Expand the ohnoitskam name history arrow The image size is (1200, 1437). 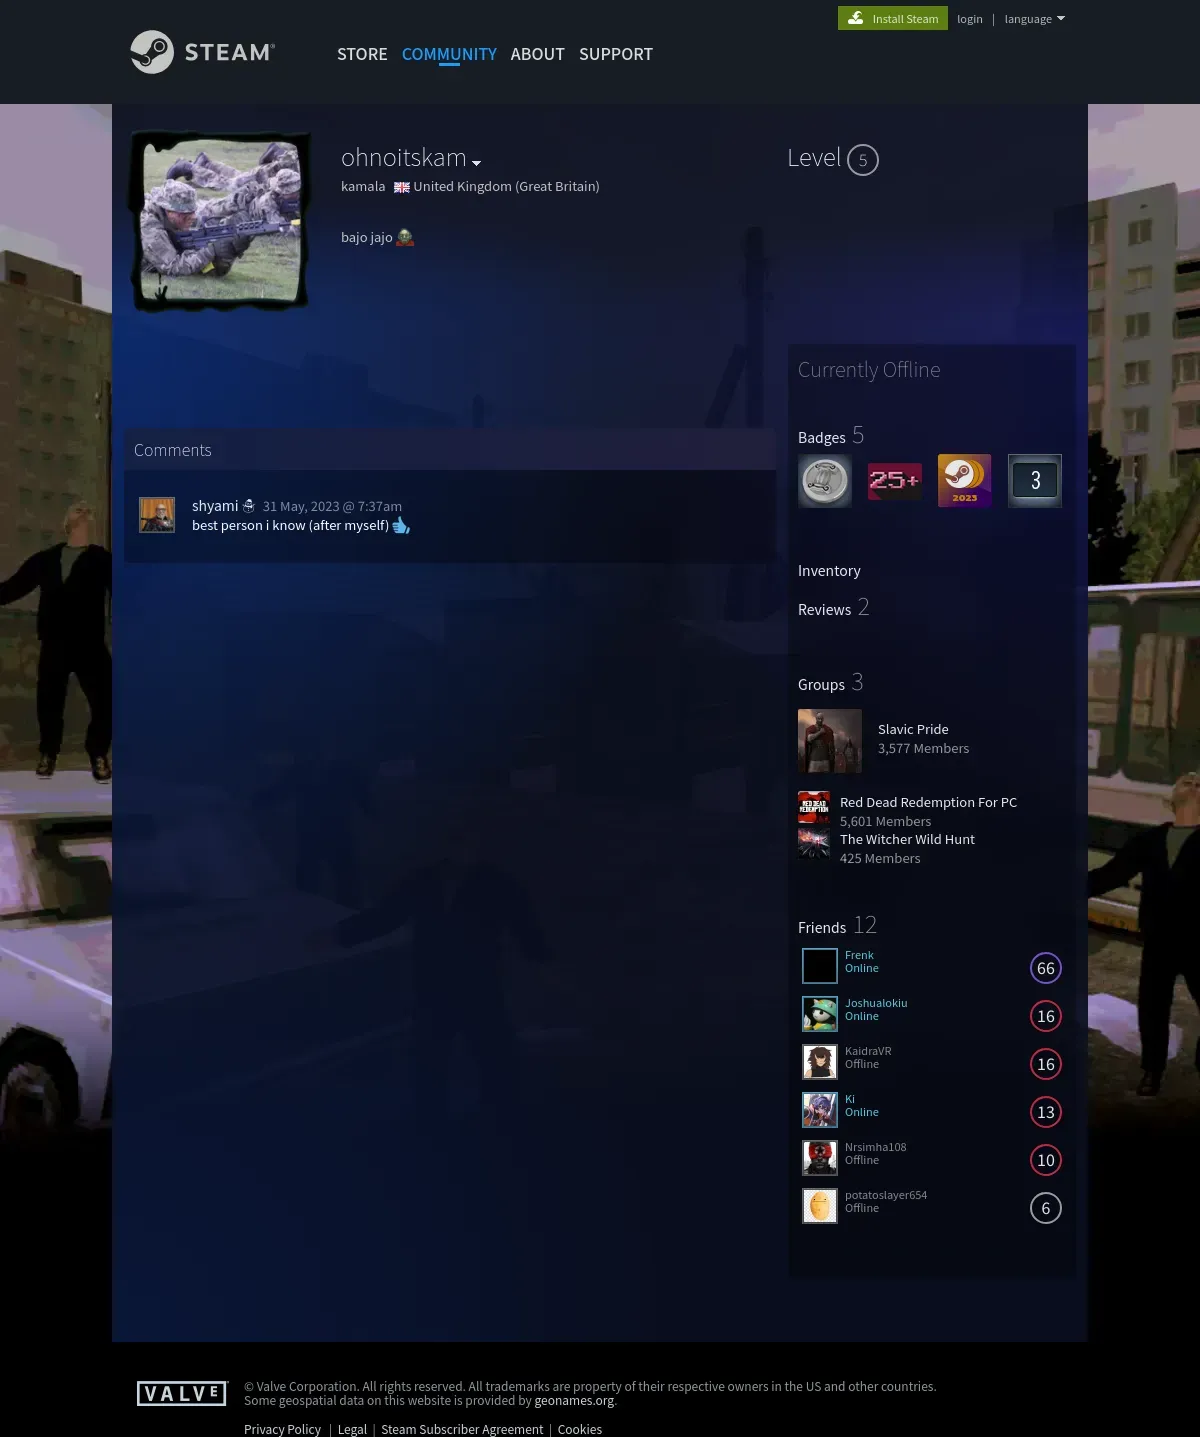pos(476,163)
